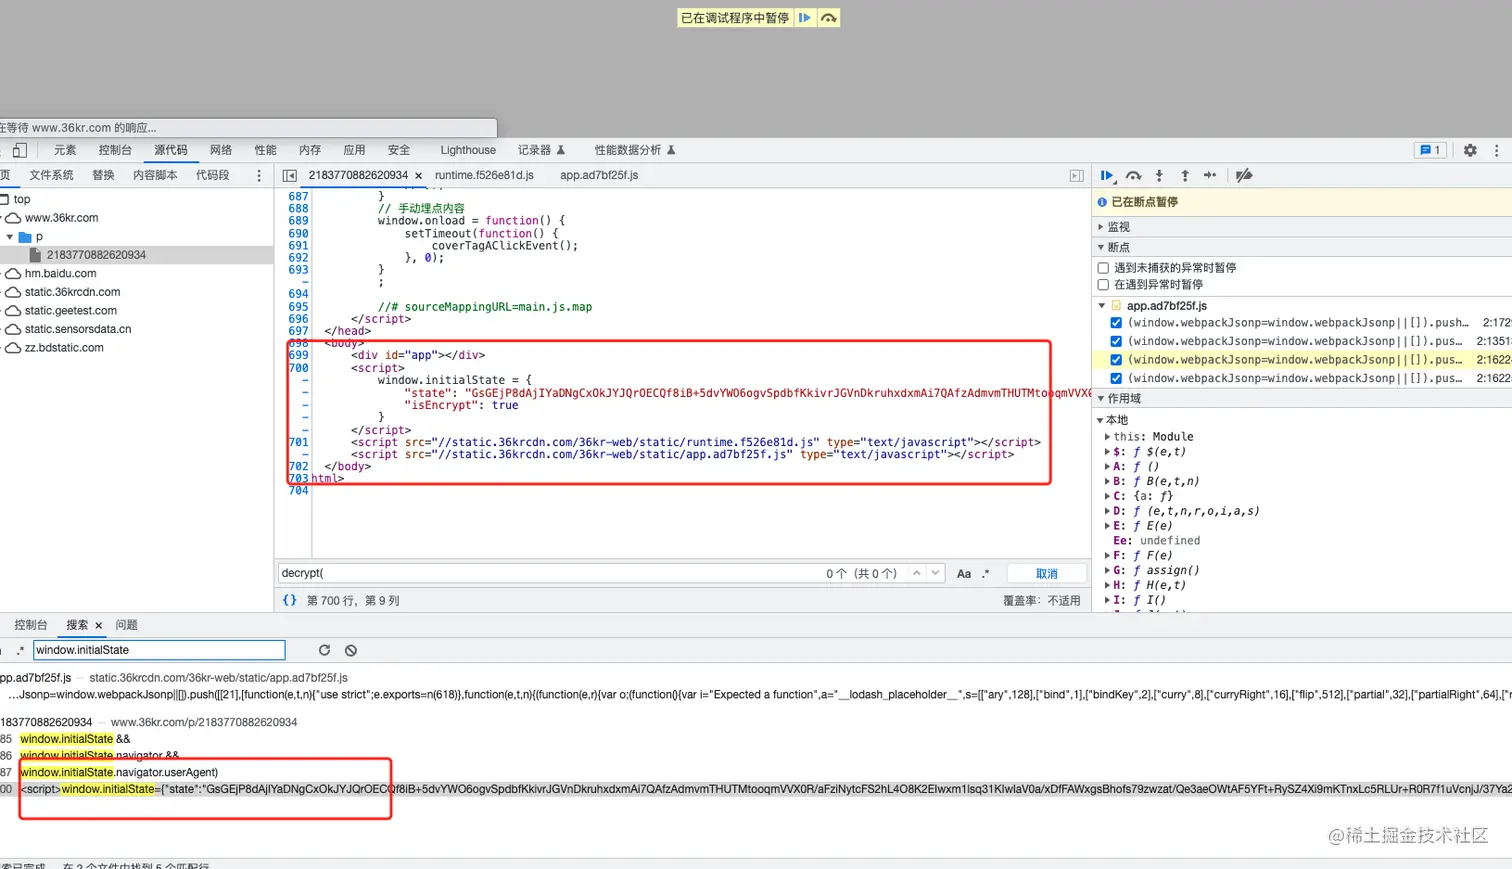Click the window.initialState search input
This screenshot has height=869, width=1512.
pos(159,650)
